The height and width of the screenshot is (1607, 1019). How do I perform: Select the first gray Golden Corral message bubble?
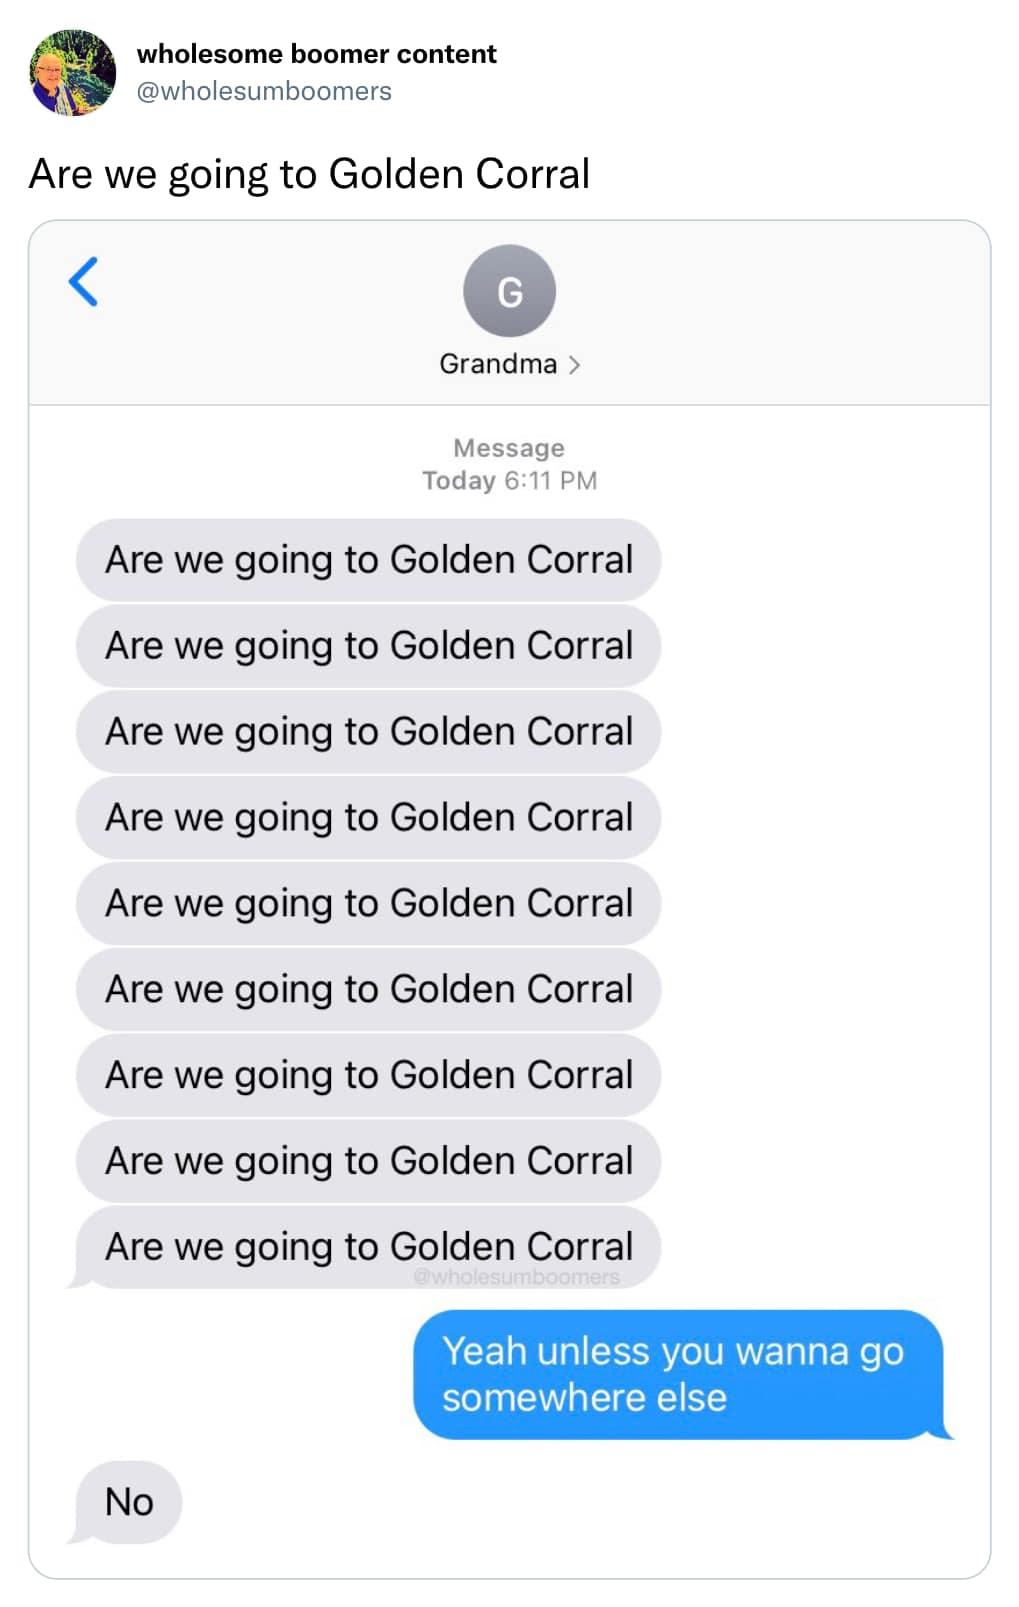pos(368,560)
